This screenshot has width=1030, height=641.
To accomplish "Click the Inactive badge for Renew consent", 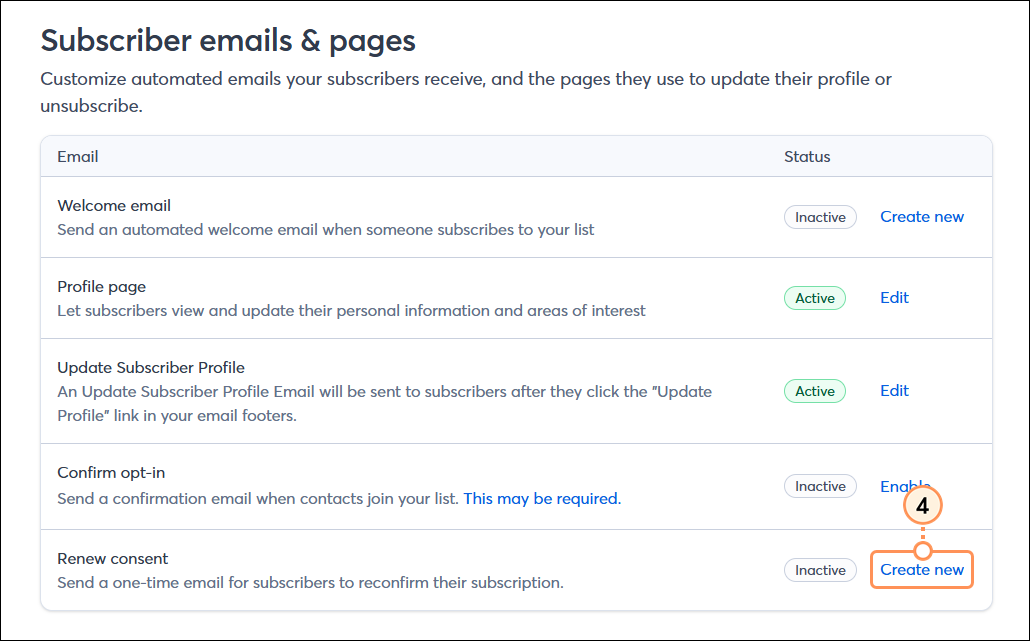I will 820,569.
